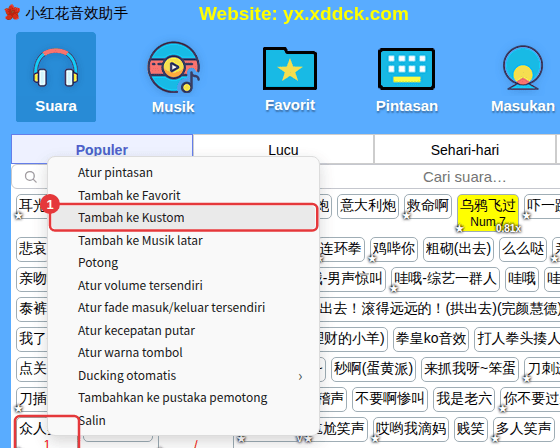This screenshot has height=448, width=560.
Task: Play the 不要啊惨叫 sound button
Action: click(x=390, y=398)
